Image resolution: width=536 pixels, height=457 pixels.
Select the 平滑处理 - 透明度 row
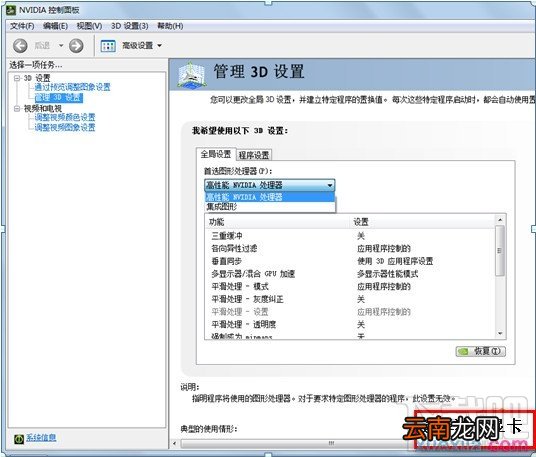point(350,324)
